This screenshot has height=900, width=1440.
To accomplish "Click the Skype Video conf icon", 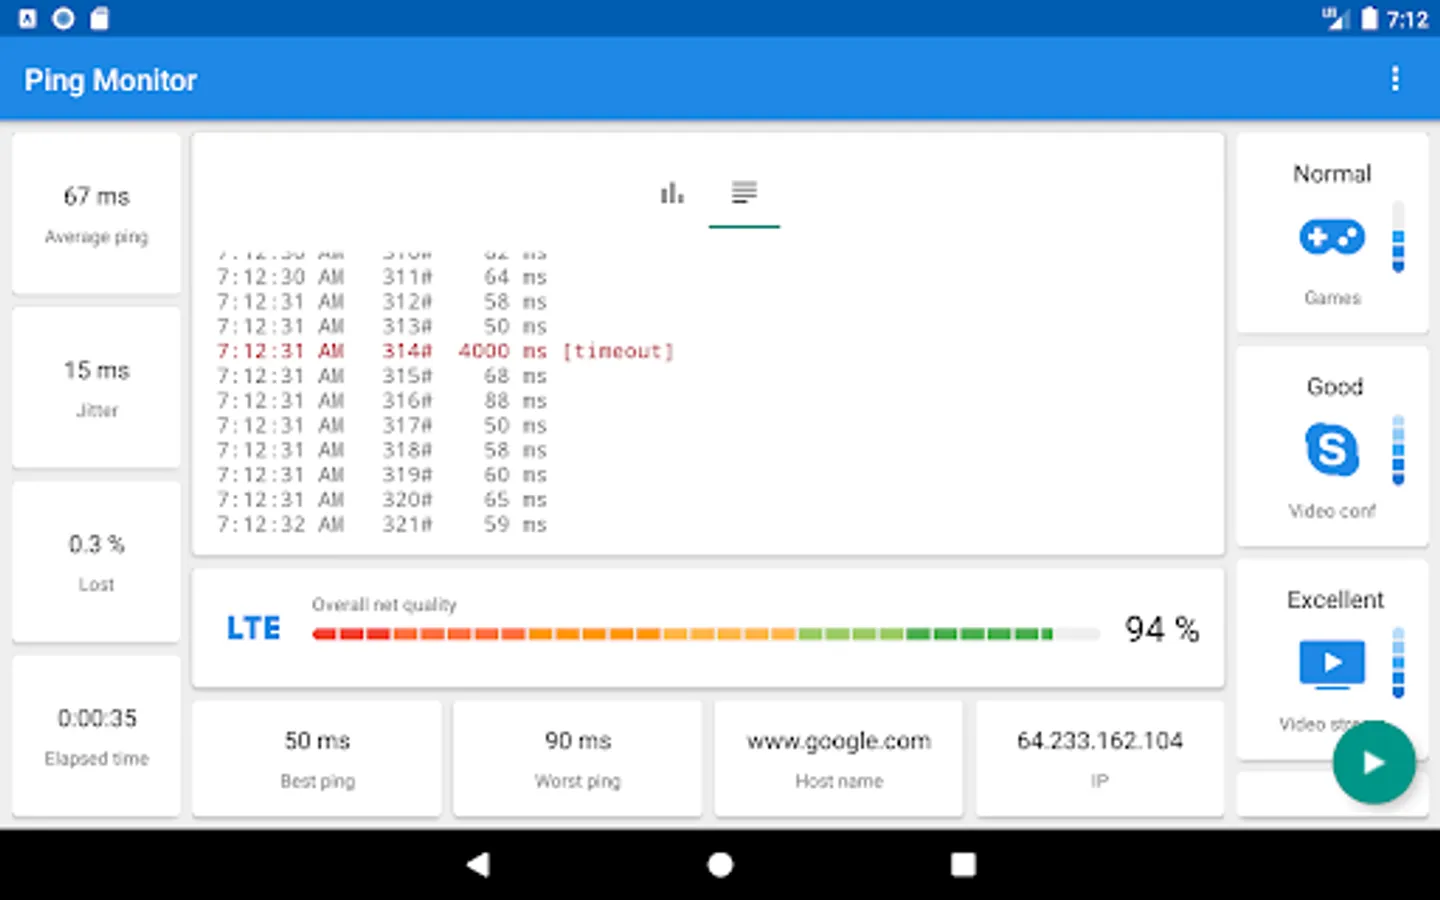I will (x=1331, y=449).
